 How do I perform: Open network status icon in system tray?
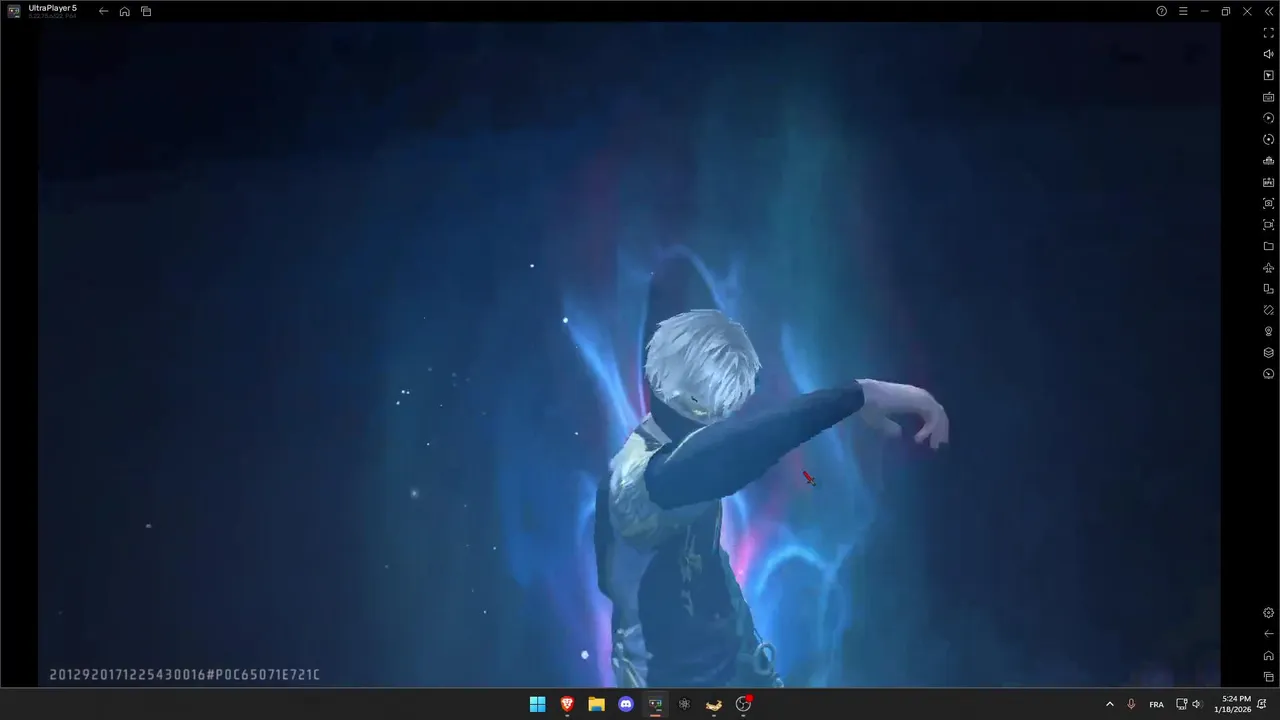[x=1181, y=704]
